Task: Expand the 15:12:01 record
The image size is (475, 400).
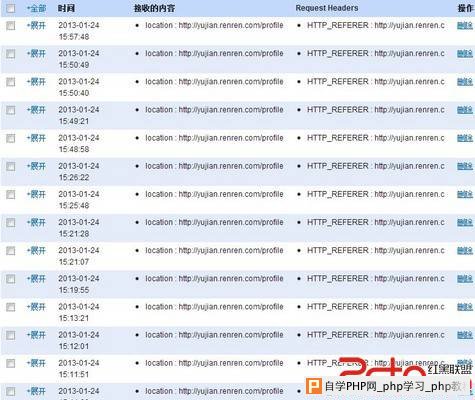Action: click(x=36, y=335)
